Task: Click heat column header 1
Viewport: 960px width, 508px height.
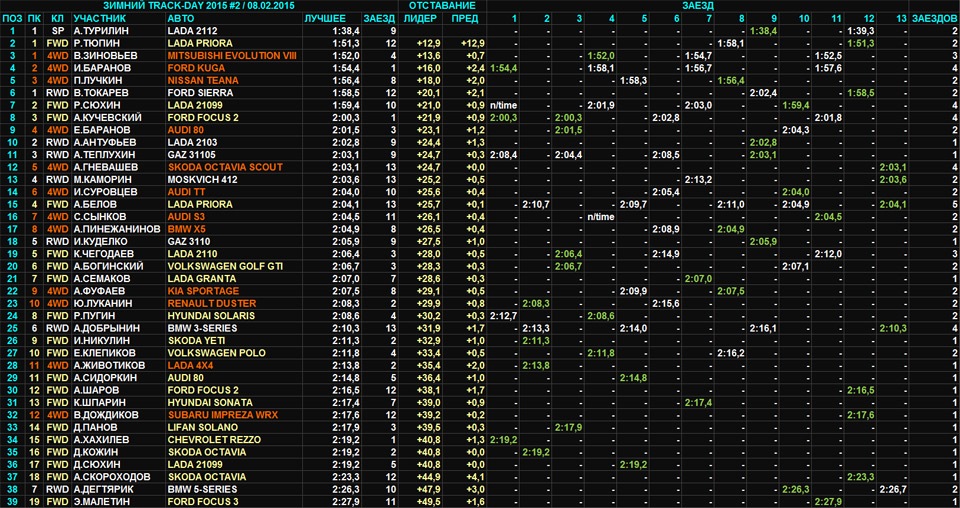Action: click(514, 18)
